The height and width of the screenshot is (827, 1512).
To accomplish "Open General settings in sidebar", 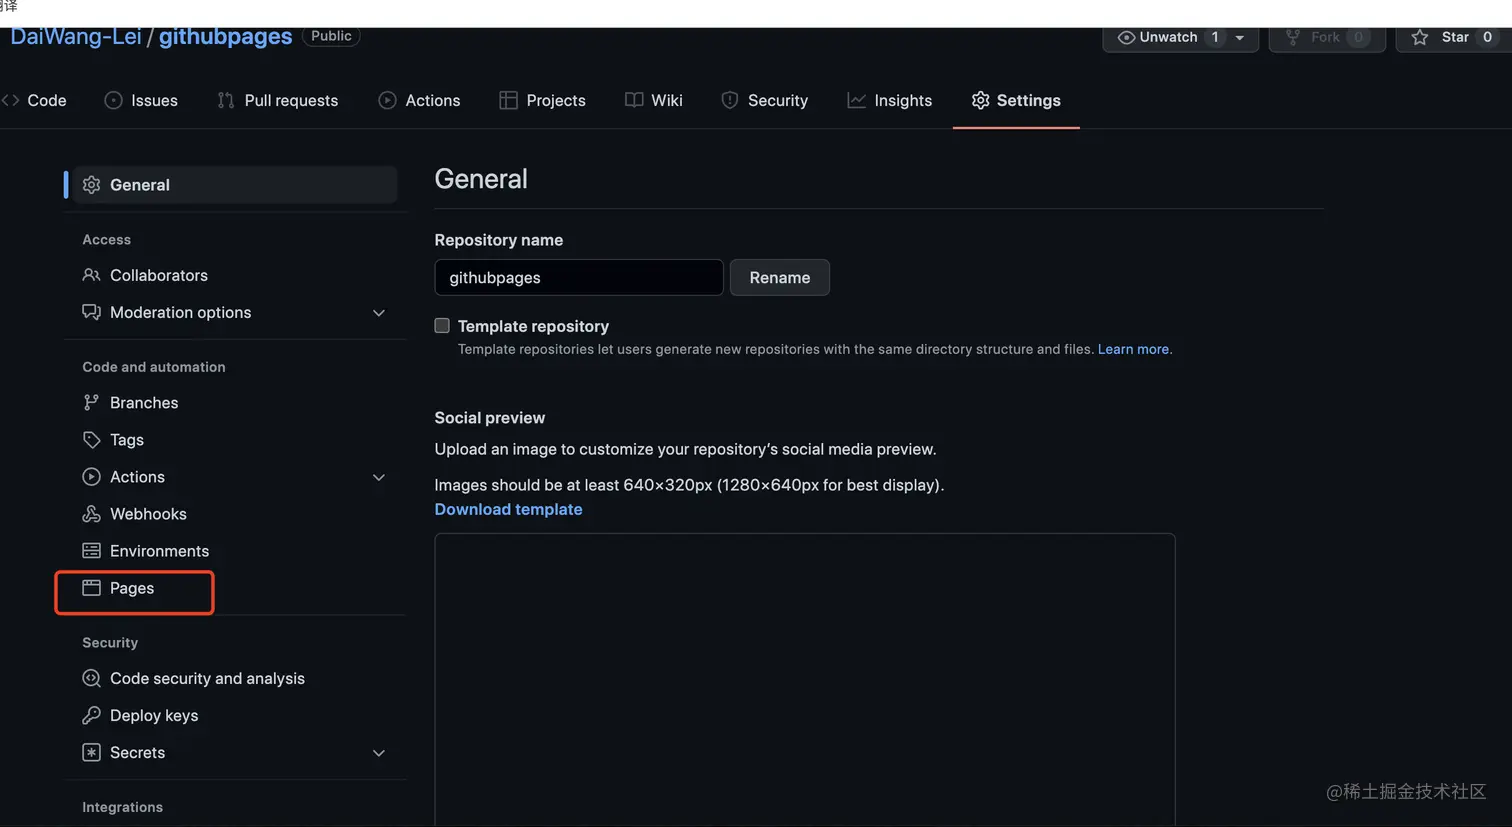I will point(235,185).
